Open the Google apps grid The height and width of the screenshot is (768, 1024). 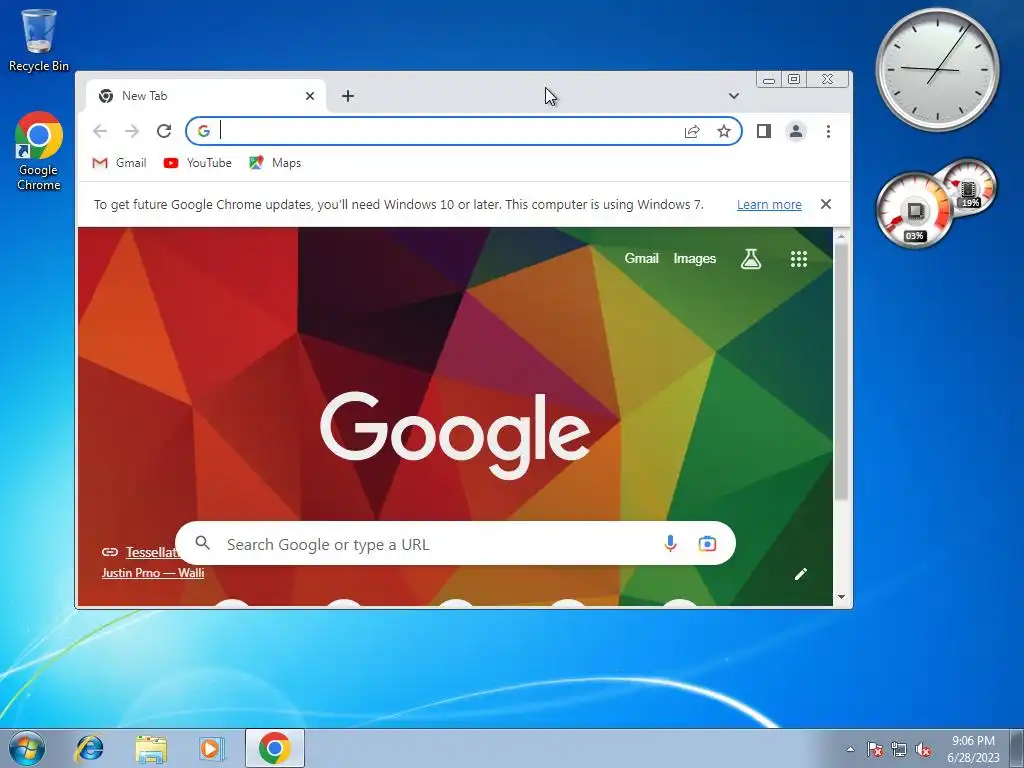click(799, 259)
